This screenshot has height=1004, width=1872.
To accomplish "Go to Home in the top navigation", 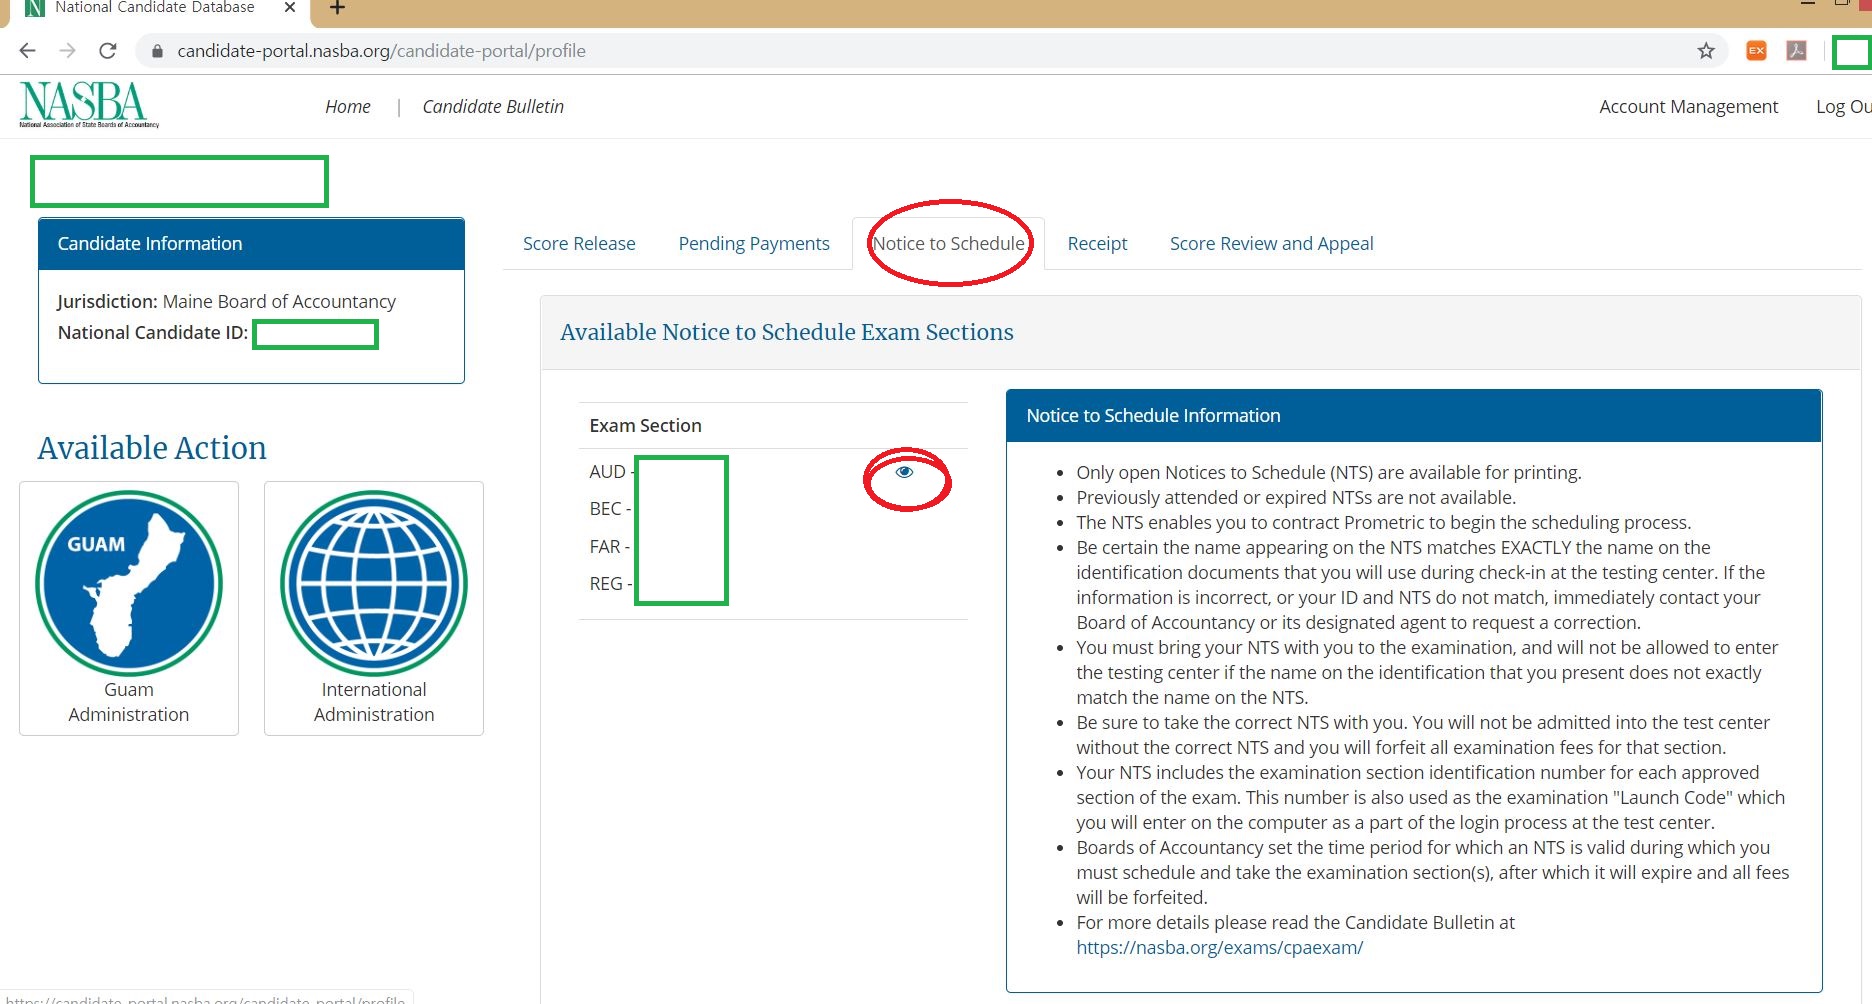I will [x=348, y=107].
